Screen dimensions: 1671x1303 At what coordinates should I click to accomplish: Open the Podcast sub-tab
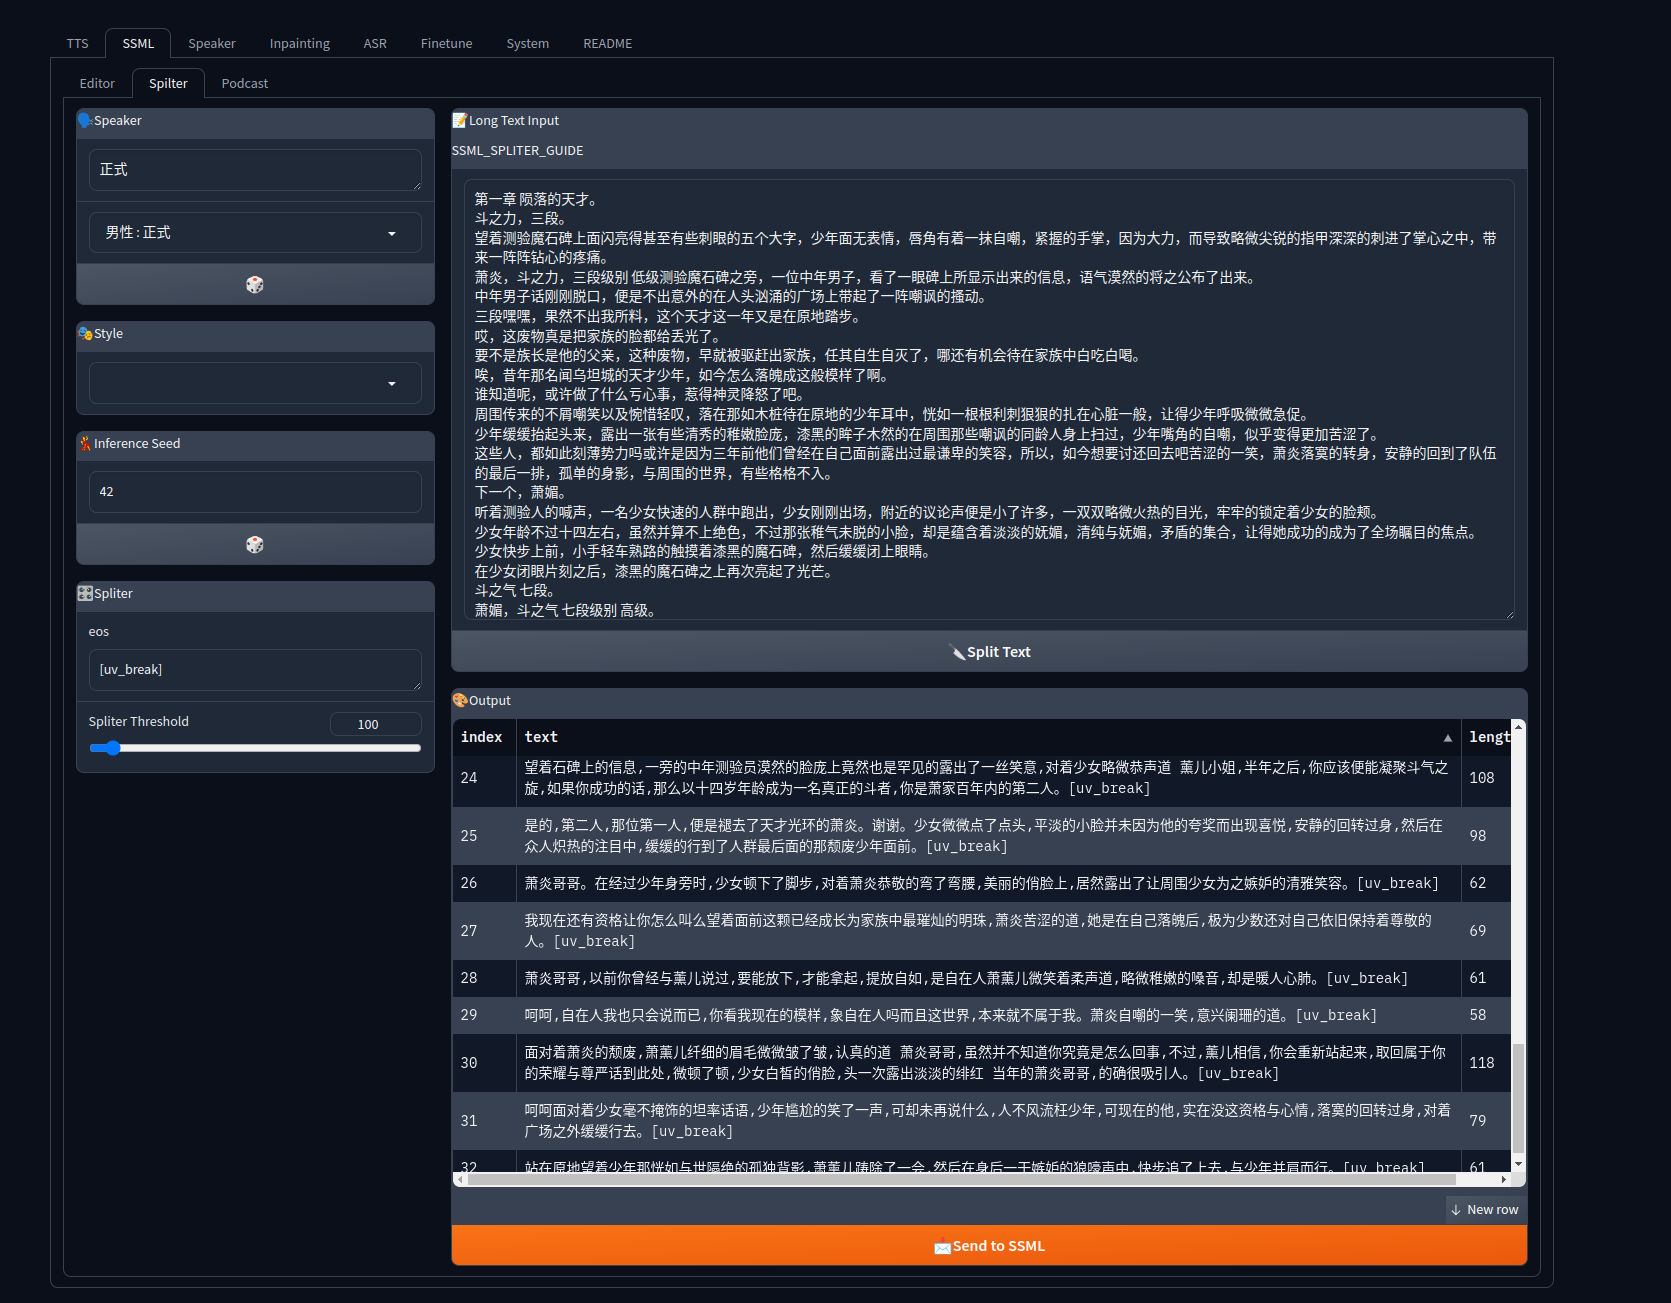pyautogui.click(x=245, y=83)
